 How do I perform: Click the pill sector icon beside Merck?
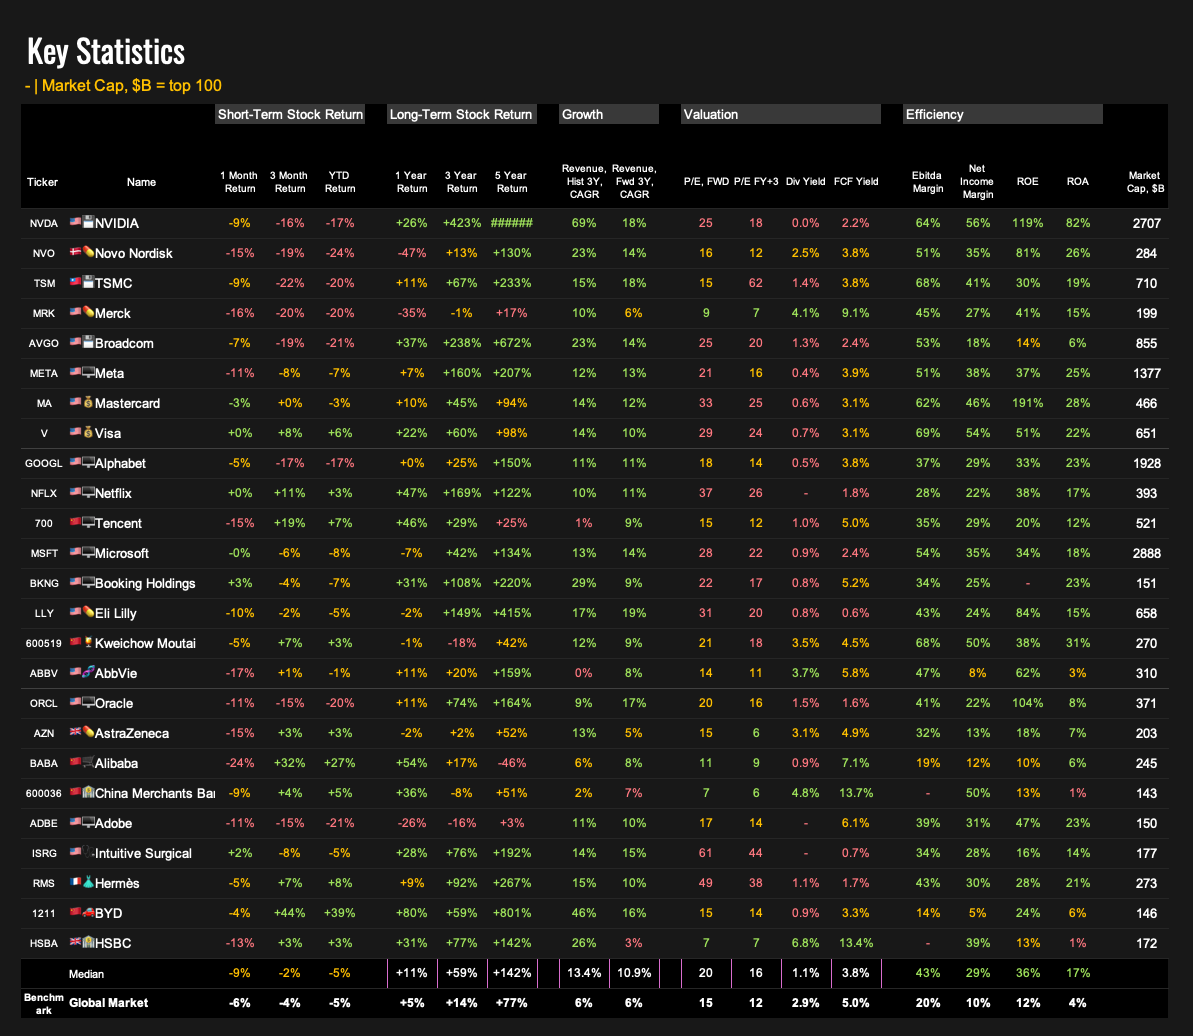tap(88, 312)
